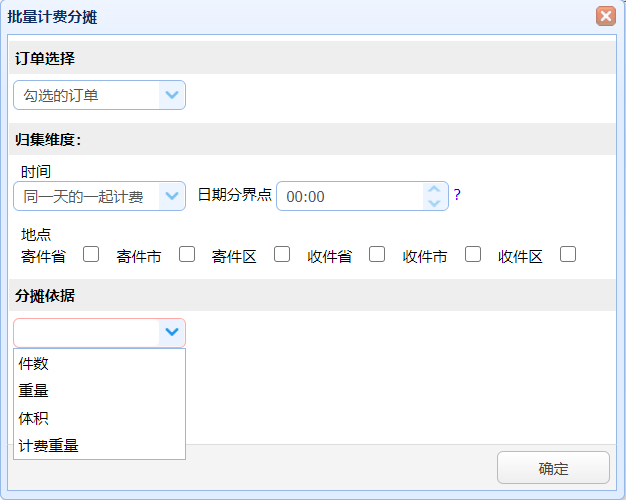The width and height of the screenshot is (626, 500).
Task: Click the 同一天的一起计费 text field
Action: (x=87, y=196)
